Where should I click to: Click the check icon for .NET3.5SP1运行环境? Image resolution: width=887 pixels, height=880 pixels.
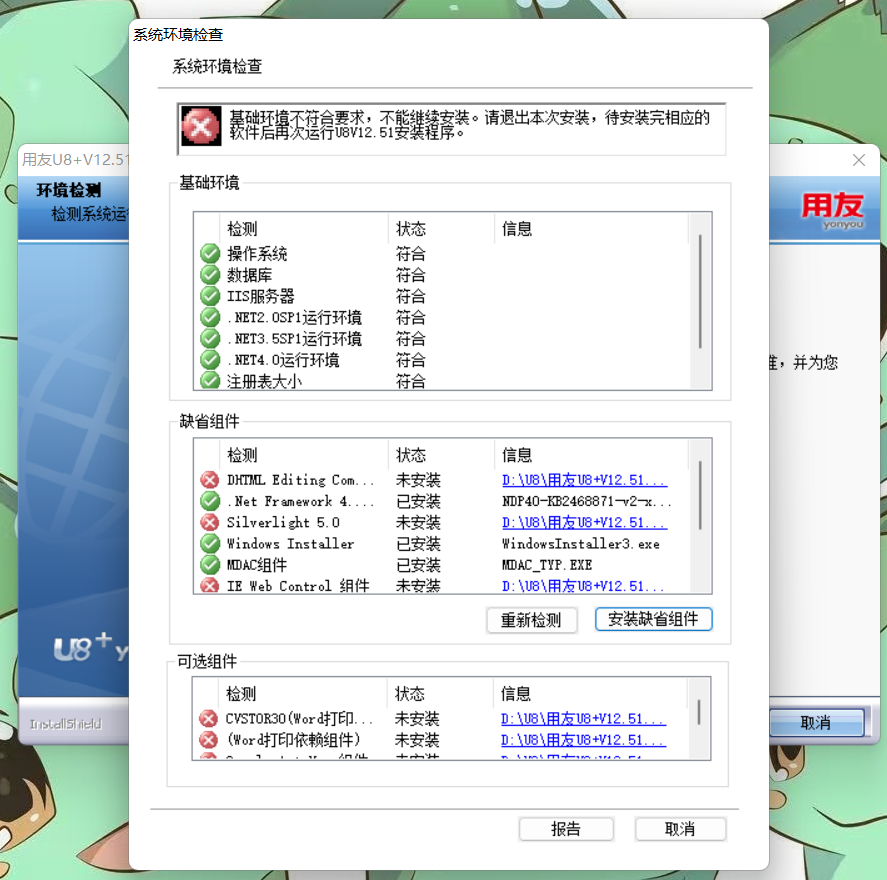pyautogui.click(x=210, y=338)
